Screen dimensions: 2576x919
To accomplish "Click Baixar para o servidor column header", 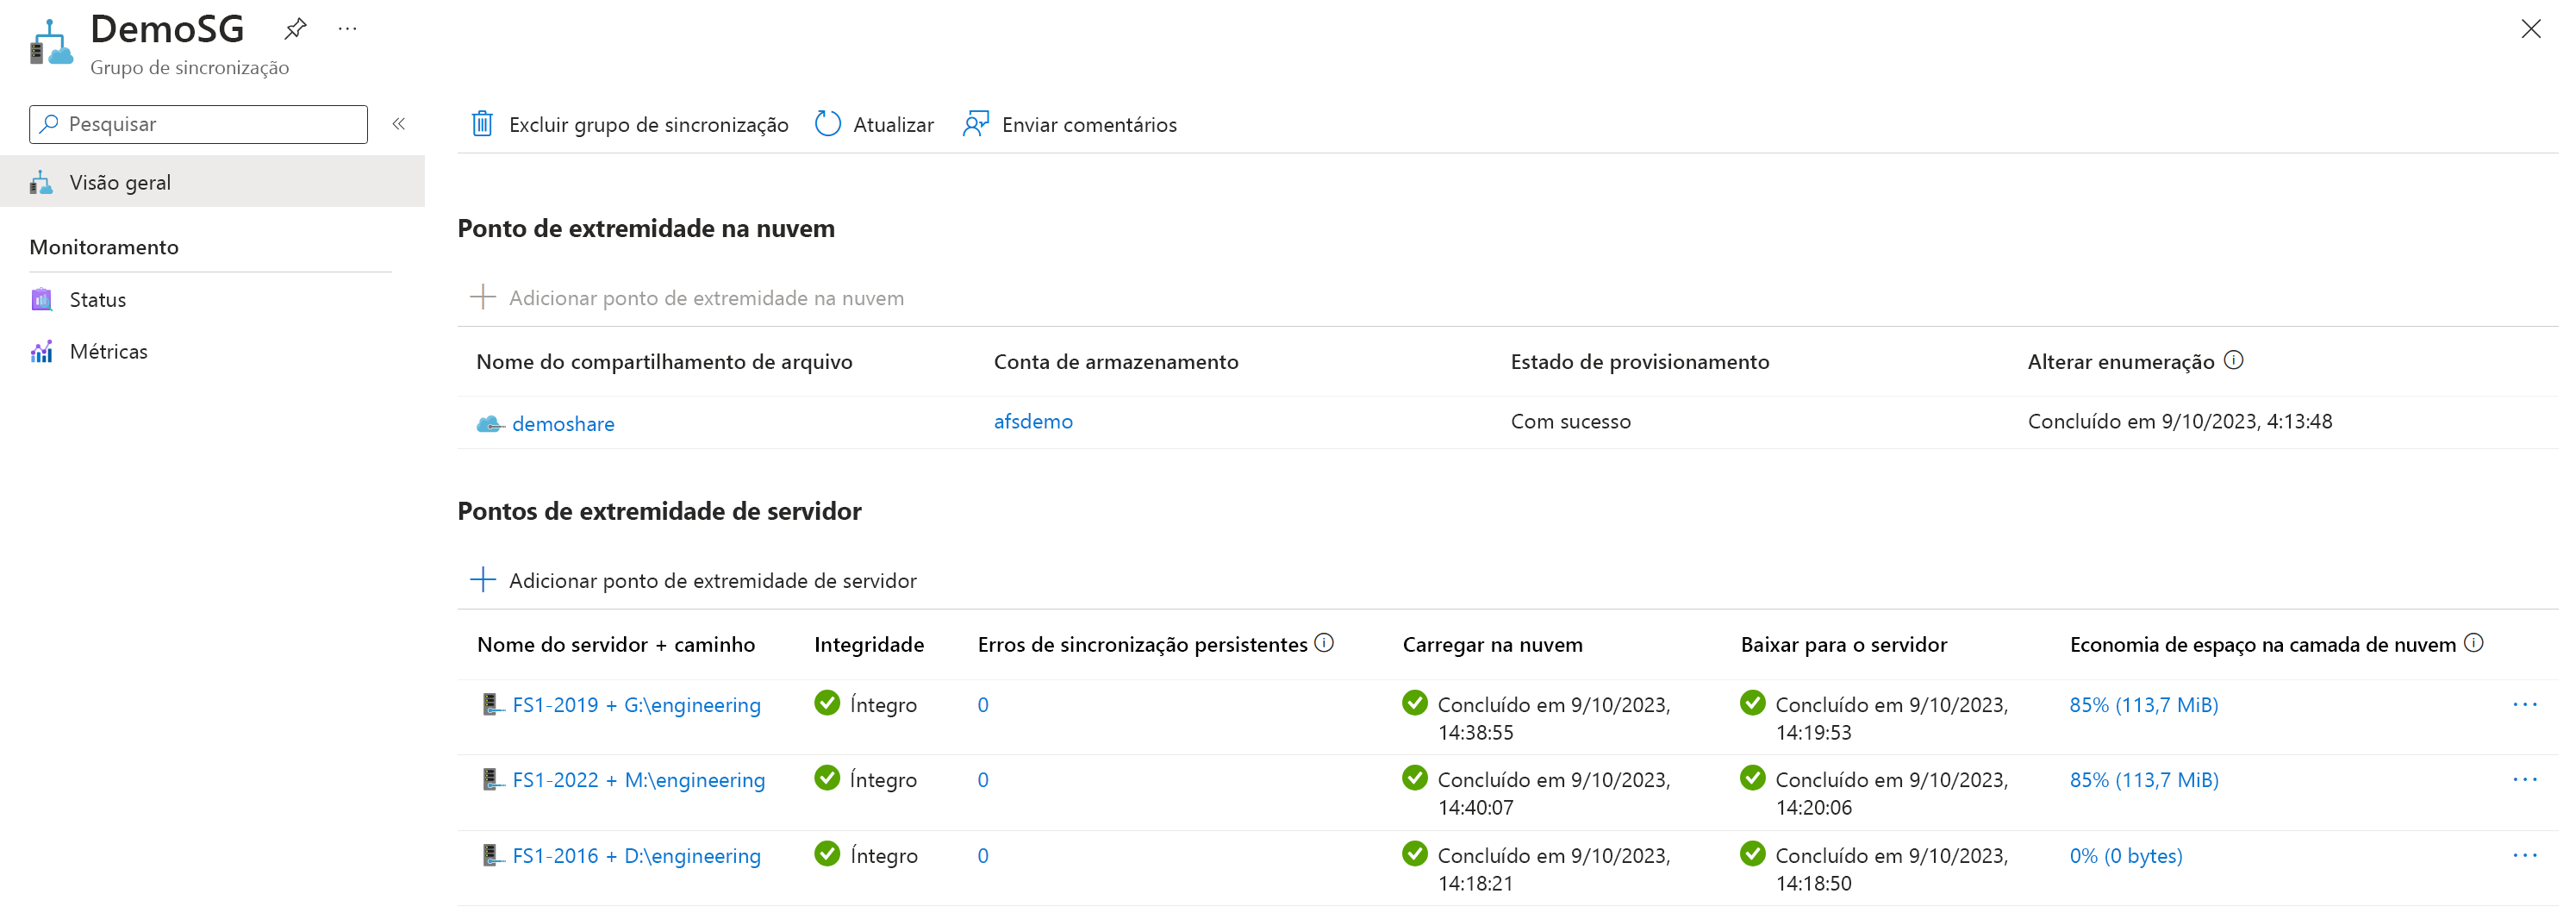I will click(x=1843, y=644).
